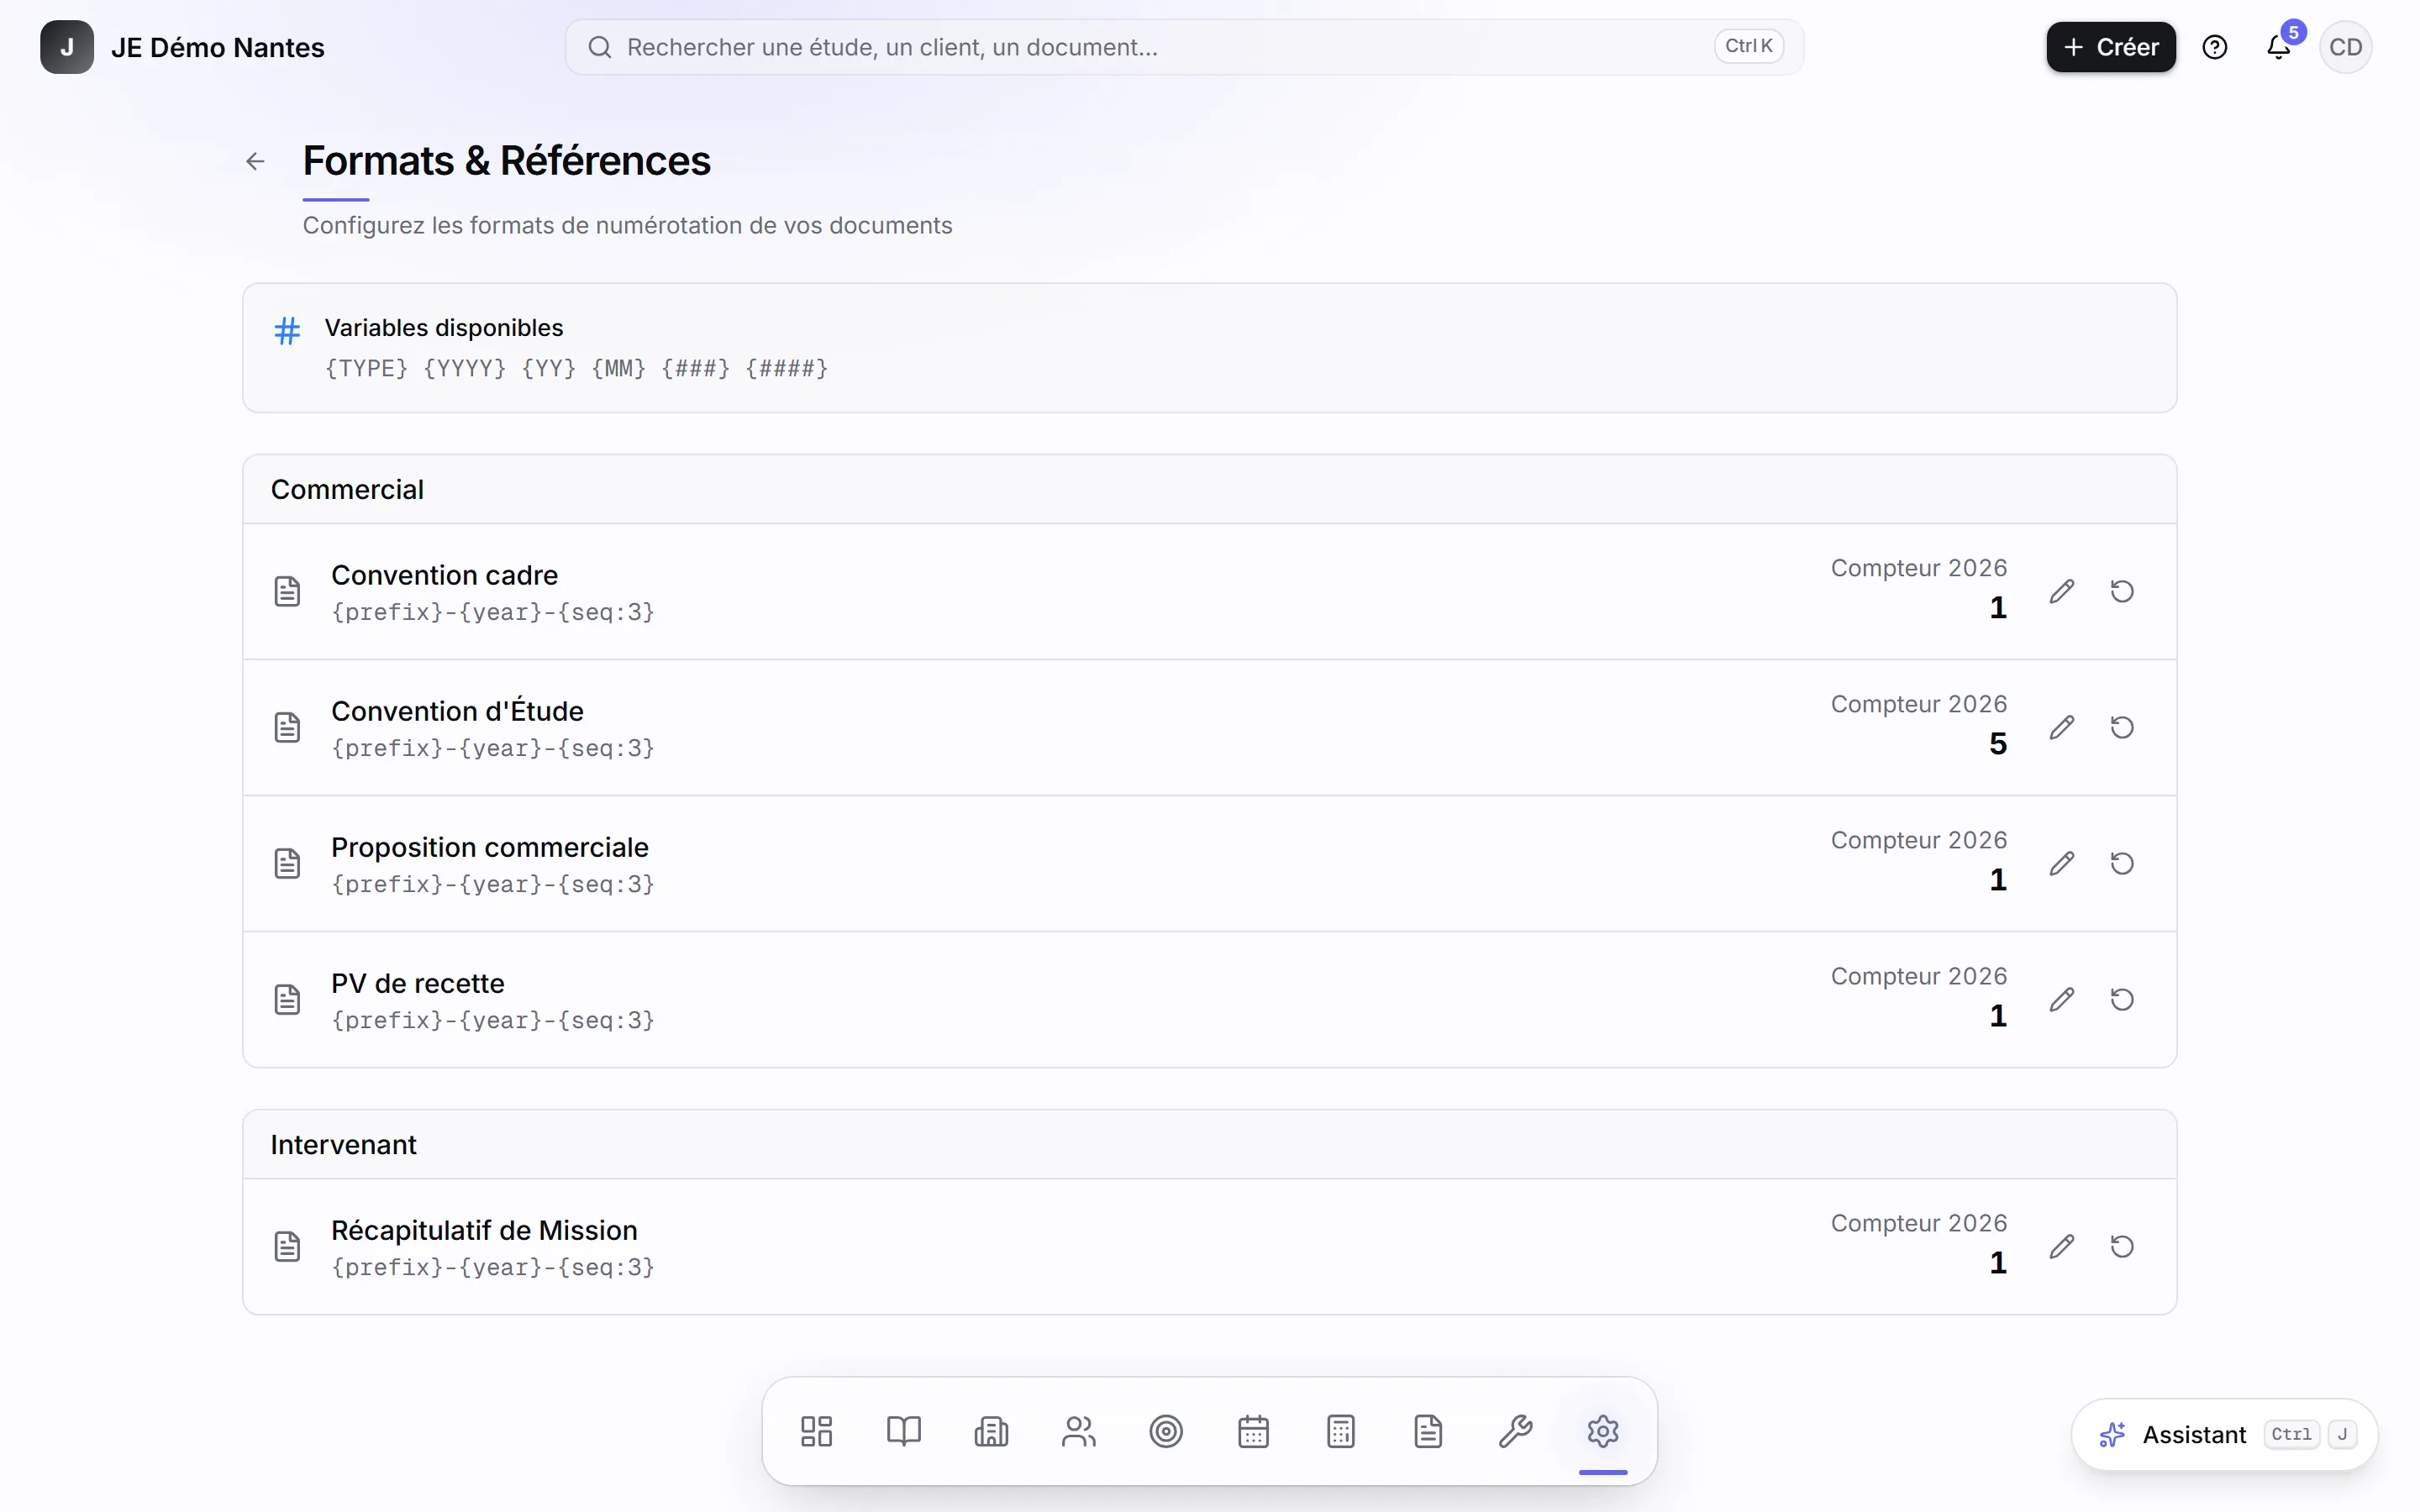Open the calendar icon in bottom dock
Viewport: 2420px width, 1512px height.
(1253, 1431)
